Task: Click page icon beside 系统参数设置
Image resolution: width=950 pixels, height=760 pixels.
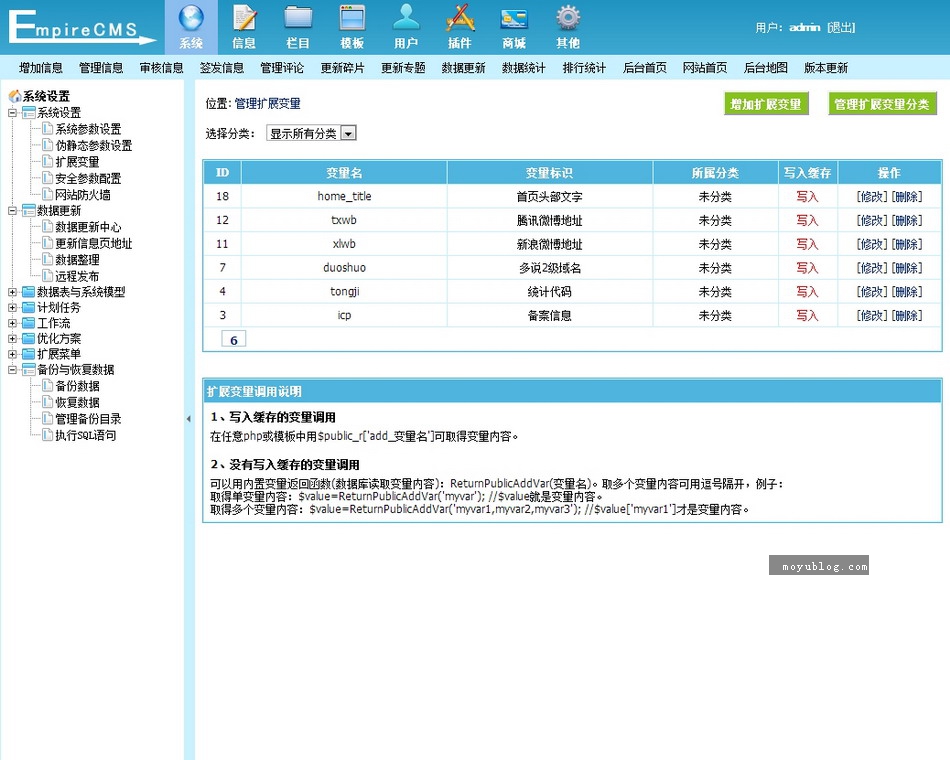Action: 47,128
